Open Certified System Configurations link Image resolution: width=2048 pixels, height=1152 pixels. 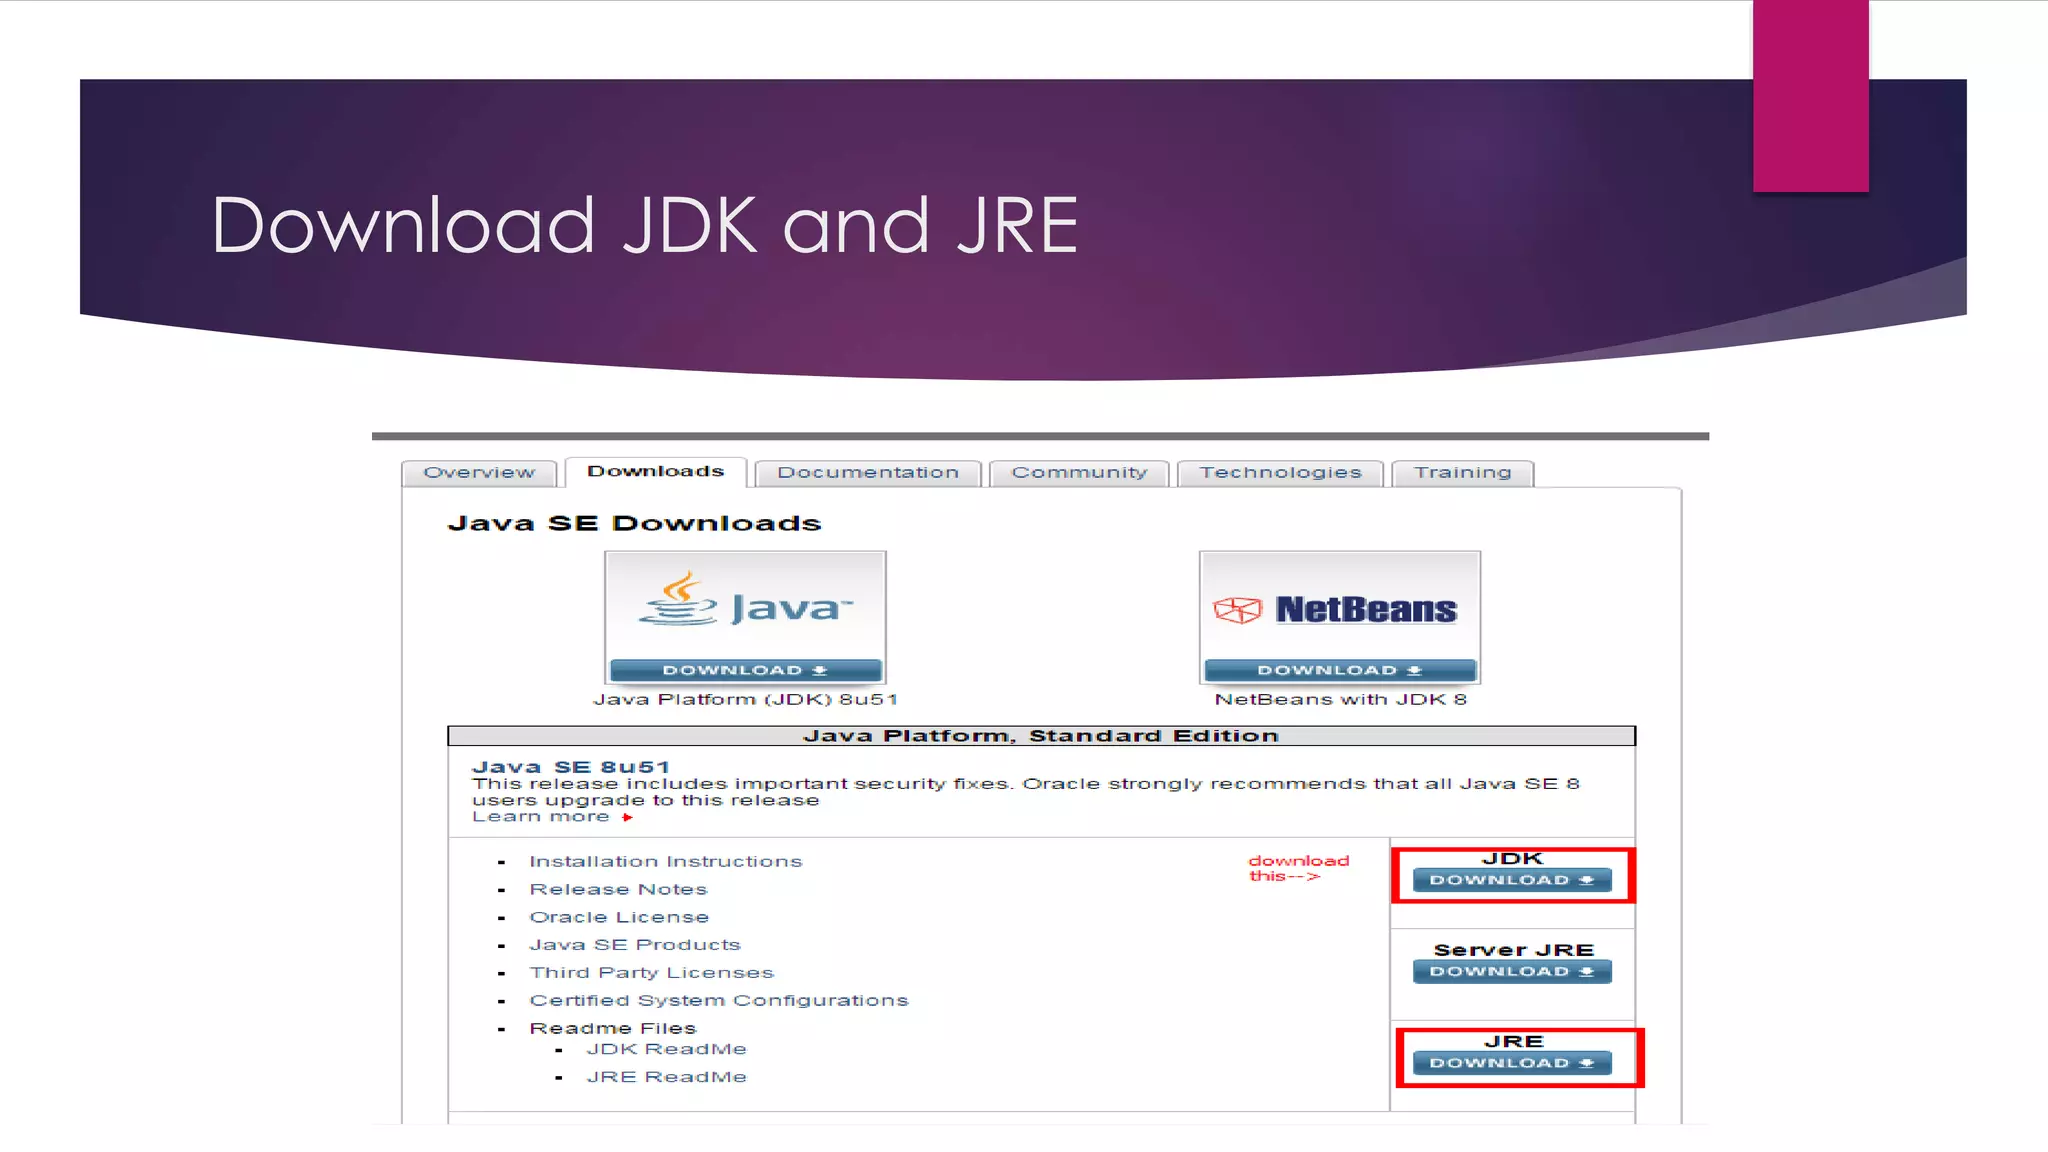(x=719, y=1001)
